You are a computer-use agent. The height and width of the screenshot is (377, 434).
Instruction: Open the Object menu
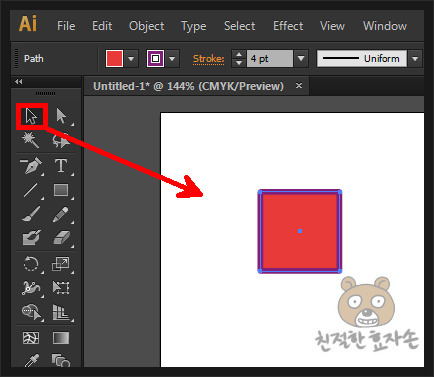147,26
